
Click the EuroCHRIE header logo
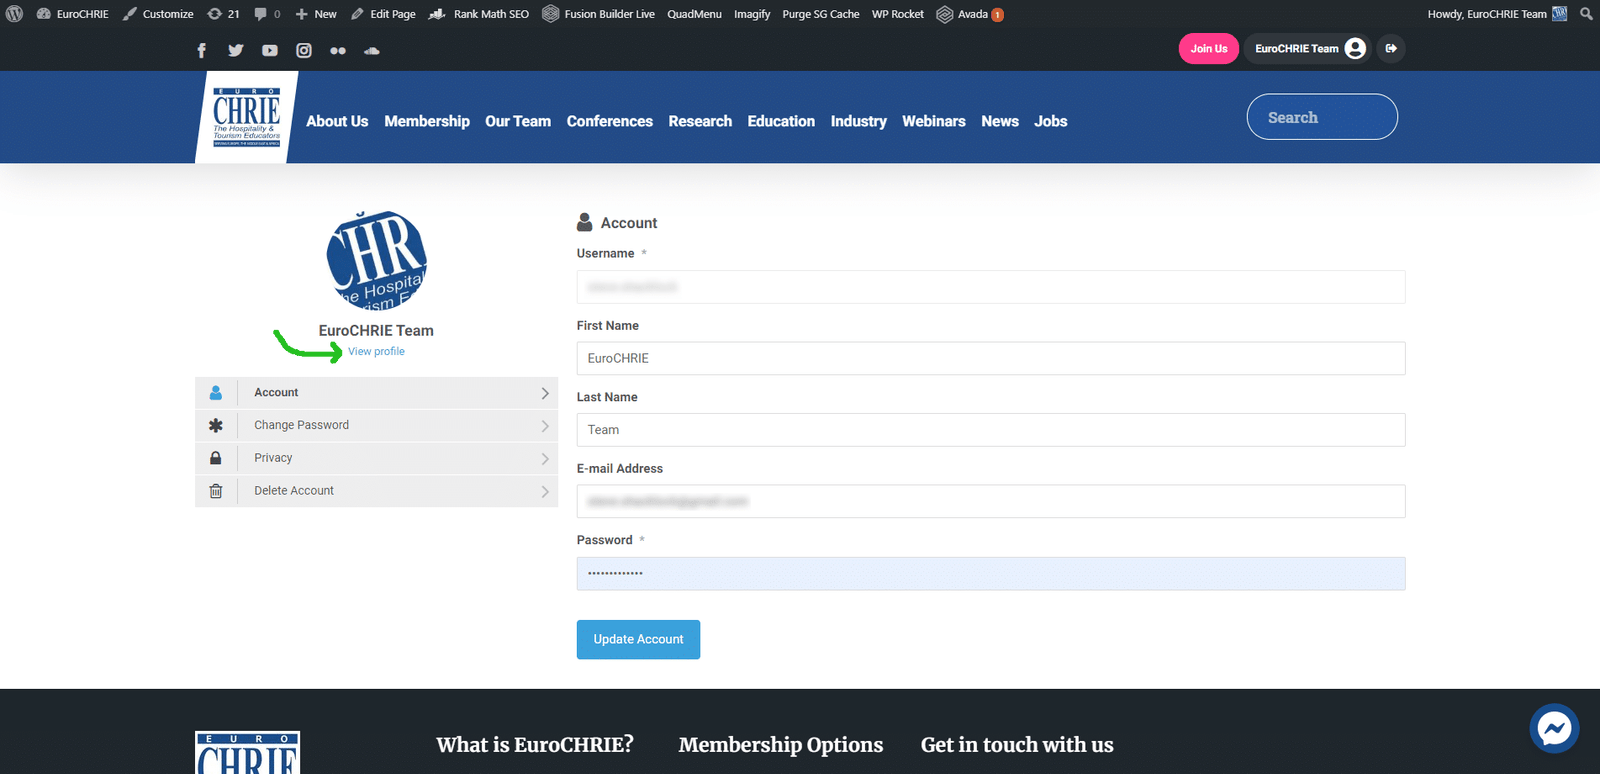pyautogui.click(x=247, y=117)
